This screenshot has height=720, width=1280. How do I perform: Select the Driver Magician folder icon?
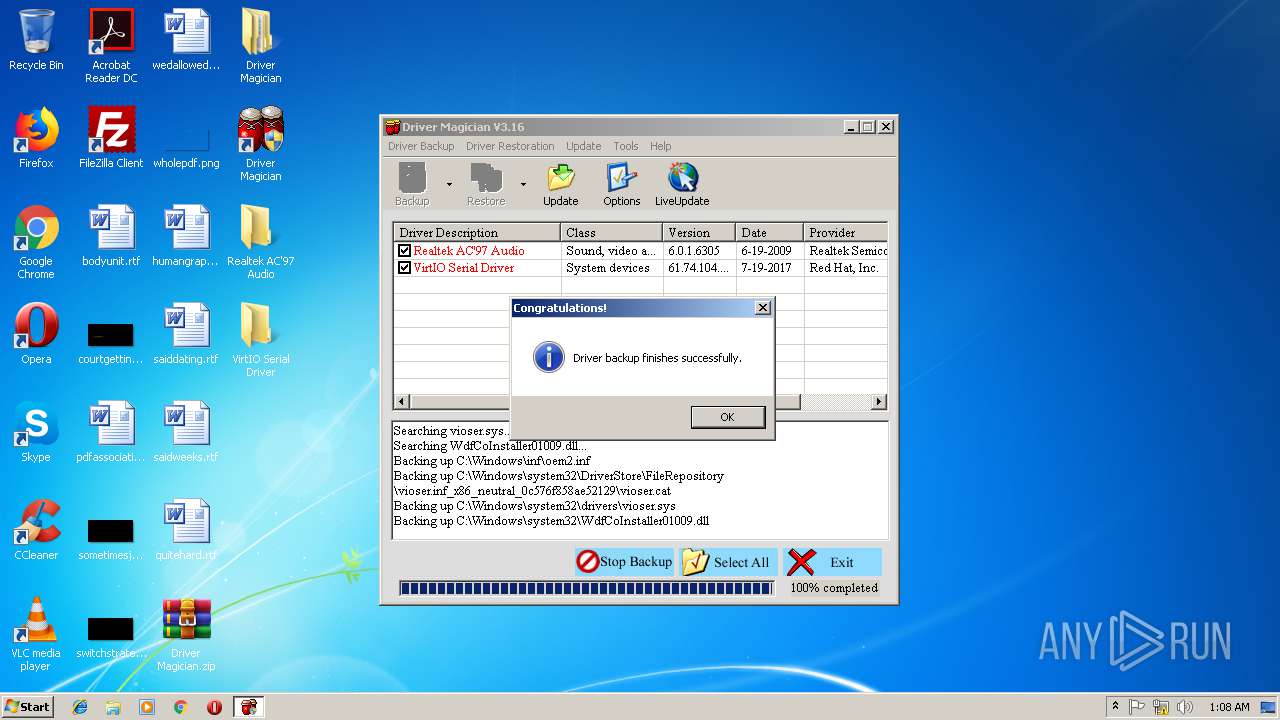point(260,46)
